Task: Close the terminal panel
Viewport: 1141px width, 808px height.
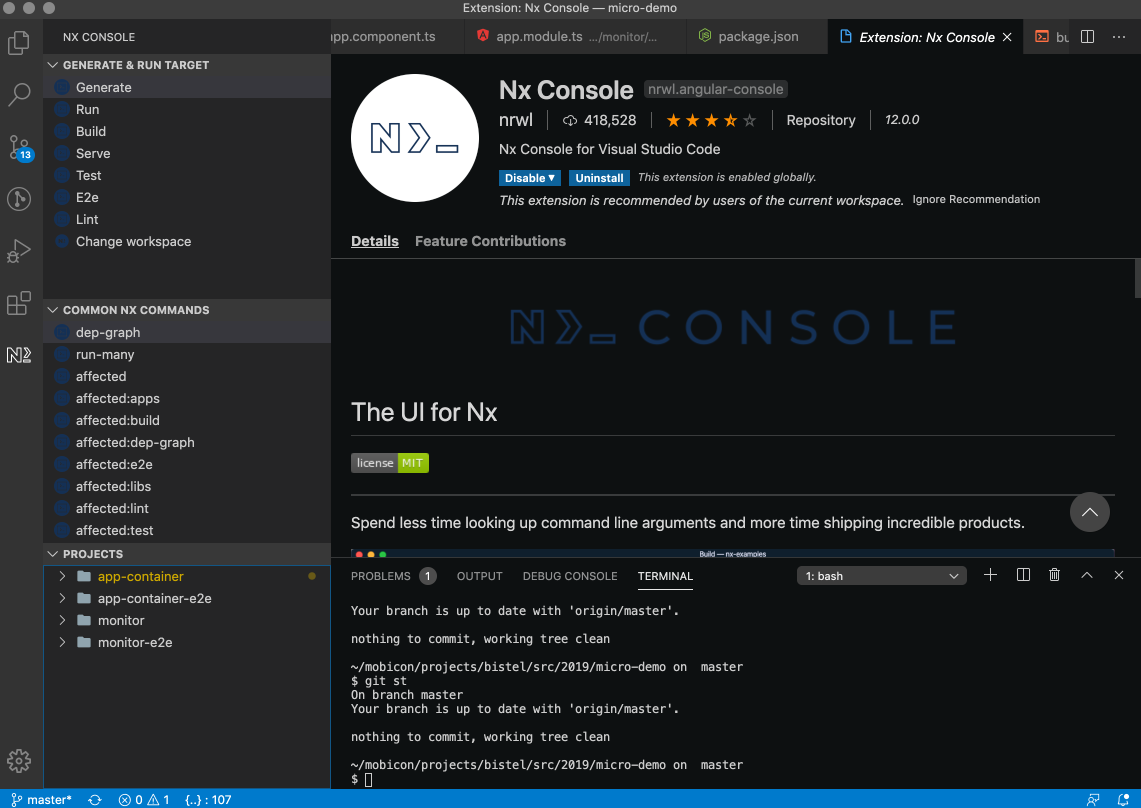Action: click(x=1119, y=575)
